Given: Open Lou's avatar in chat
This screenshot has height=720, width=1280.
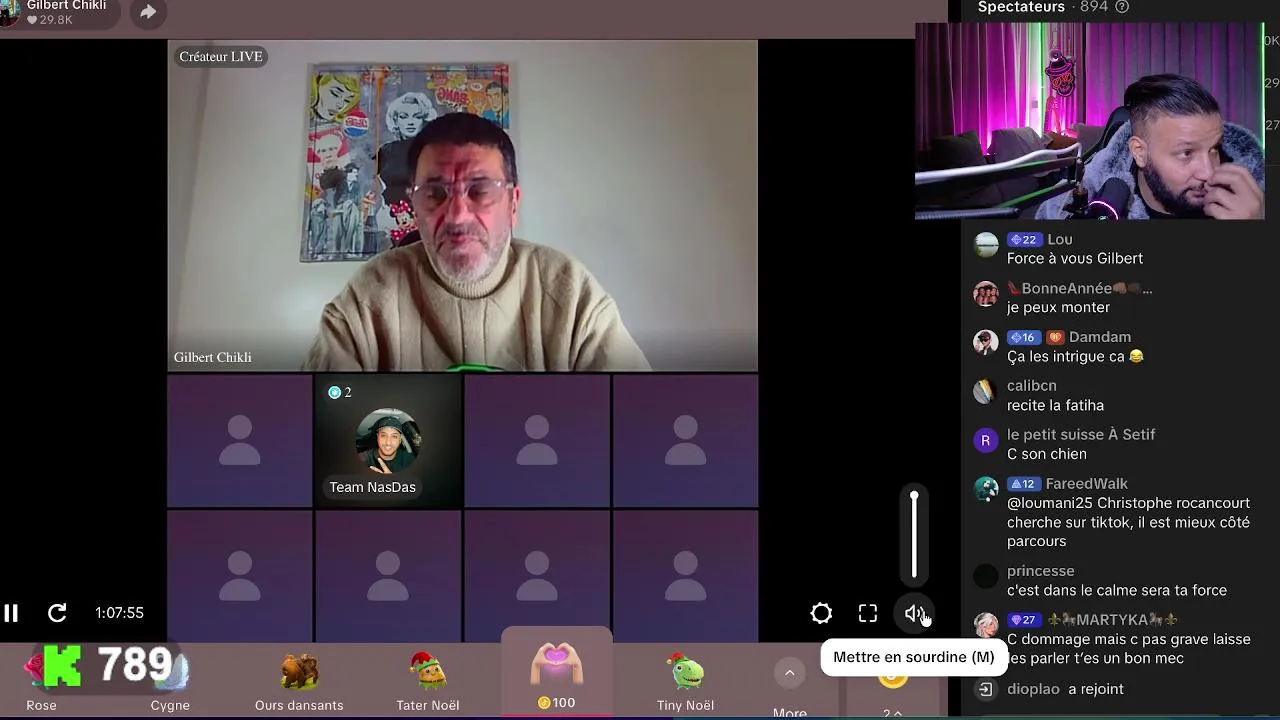Looking at the screenshot, I should (x=986, y=245).
